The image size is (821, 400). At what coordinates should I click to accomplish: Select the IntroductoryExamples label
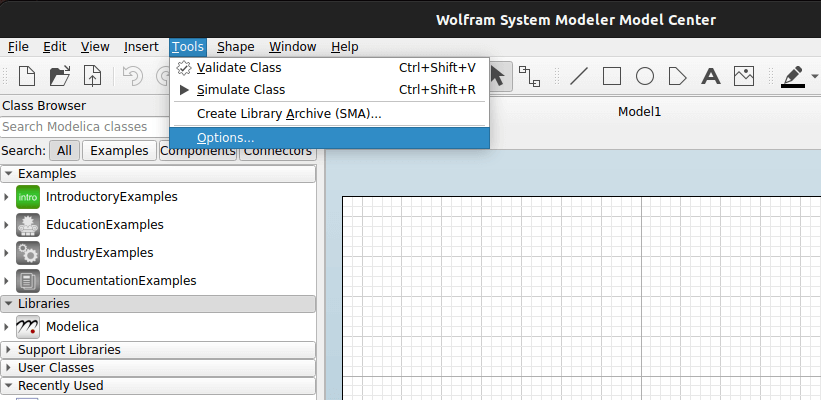tap(112, 197)
